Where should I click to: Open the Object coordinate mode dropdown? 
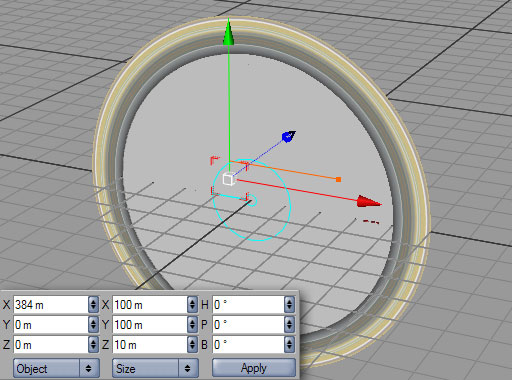click(56, 368)
